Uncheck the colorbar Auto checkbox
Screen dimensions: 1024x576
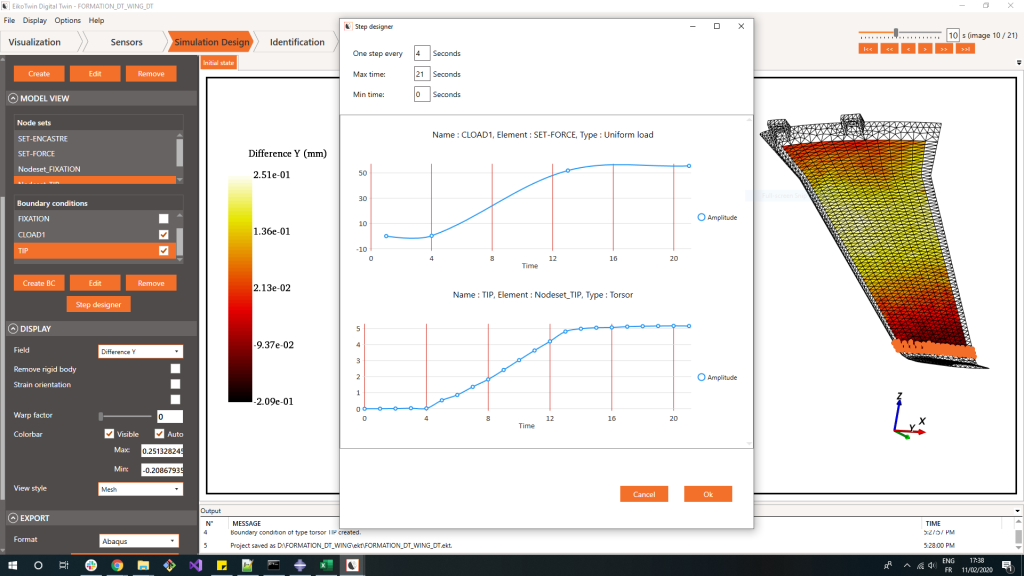[159, 434]
